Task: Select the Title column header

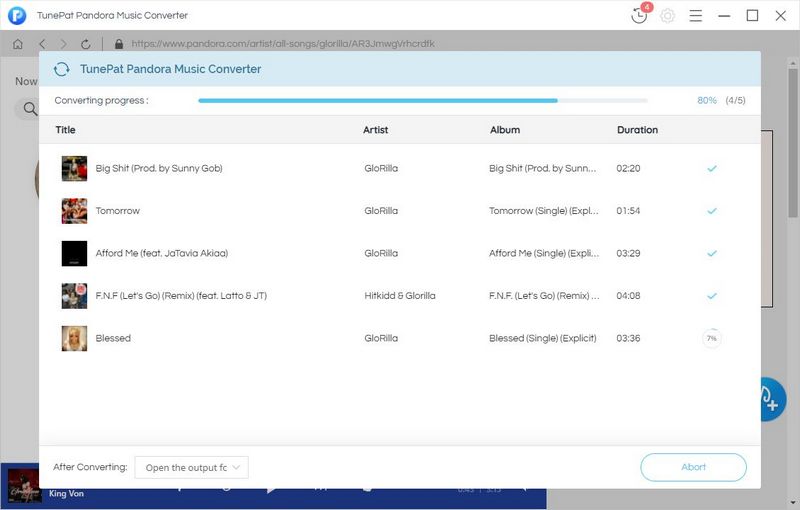Action: (x=65, y=130)
